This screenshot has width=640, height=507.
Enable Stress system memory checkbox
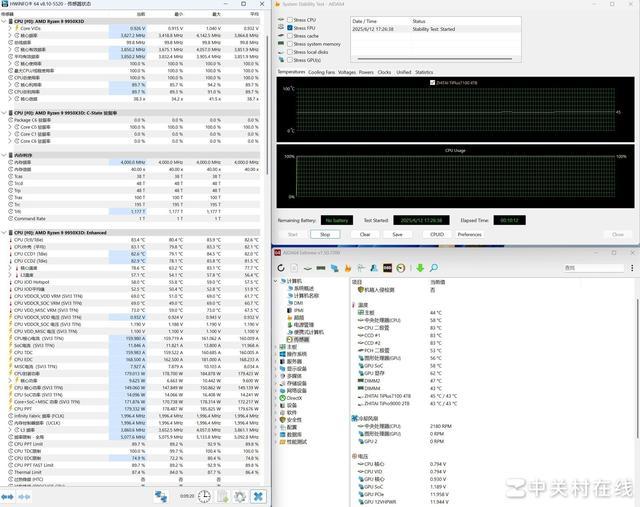pyautogui.click(x=290, y=44)
